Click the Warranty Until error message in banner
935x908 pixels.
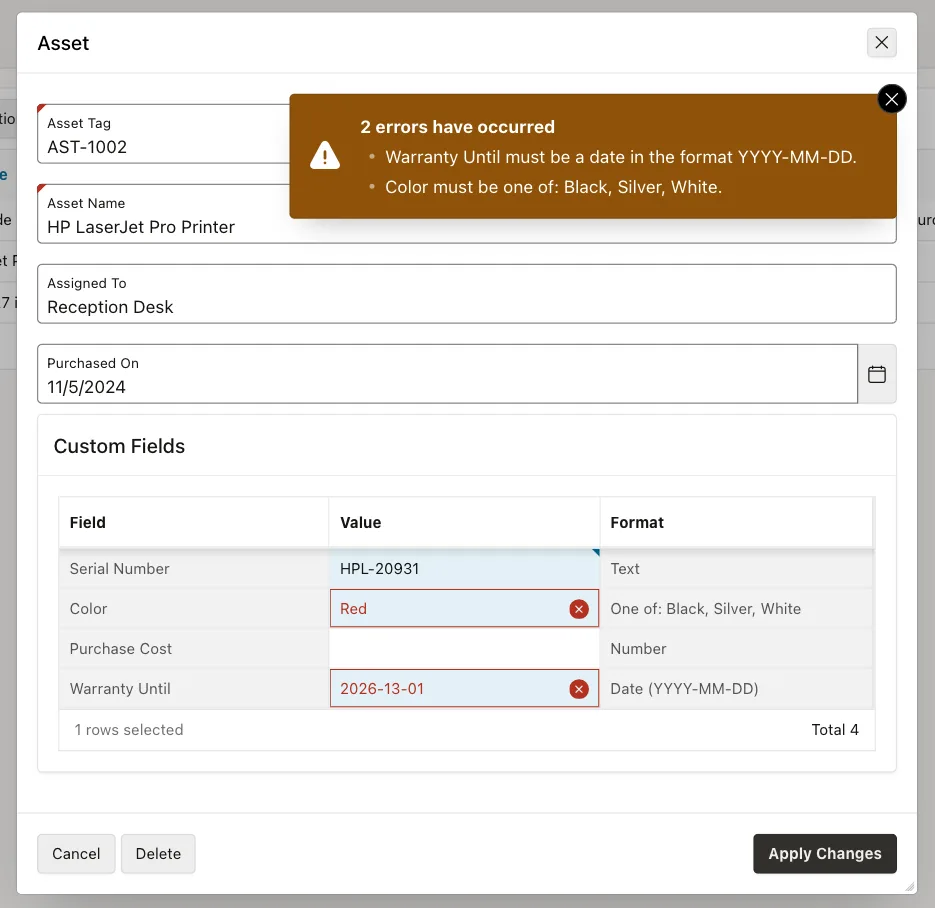click(620, 157)
